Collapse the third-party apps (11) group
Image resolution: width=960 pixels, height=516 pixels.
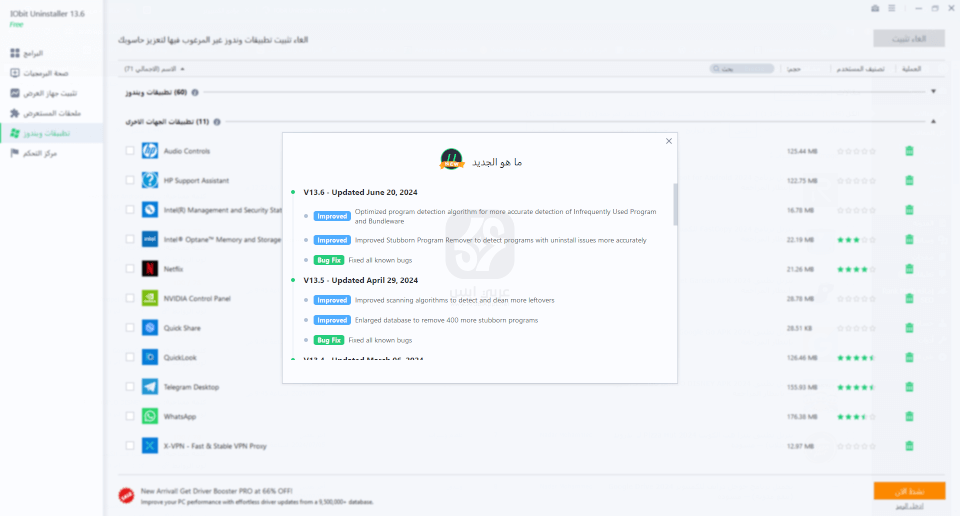coord(933,121)
